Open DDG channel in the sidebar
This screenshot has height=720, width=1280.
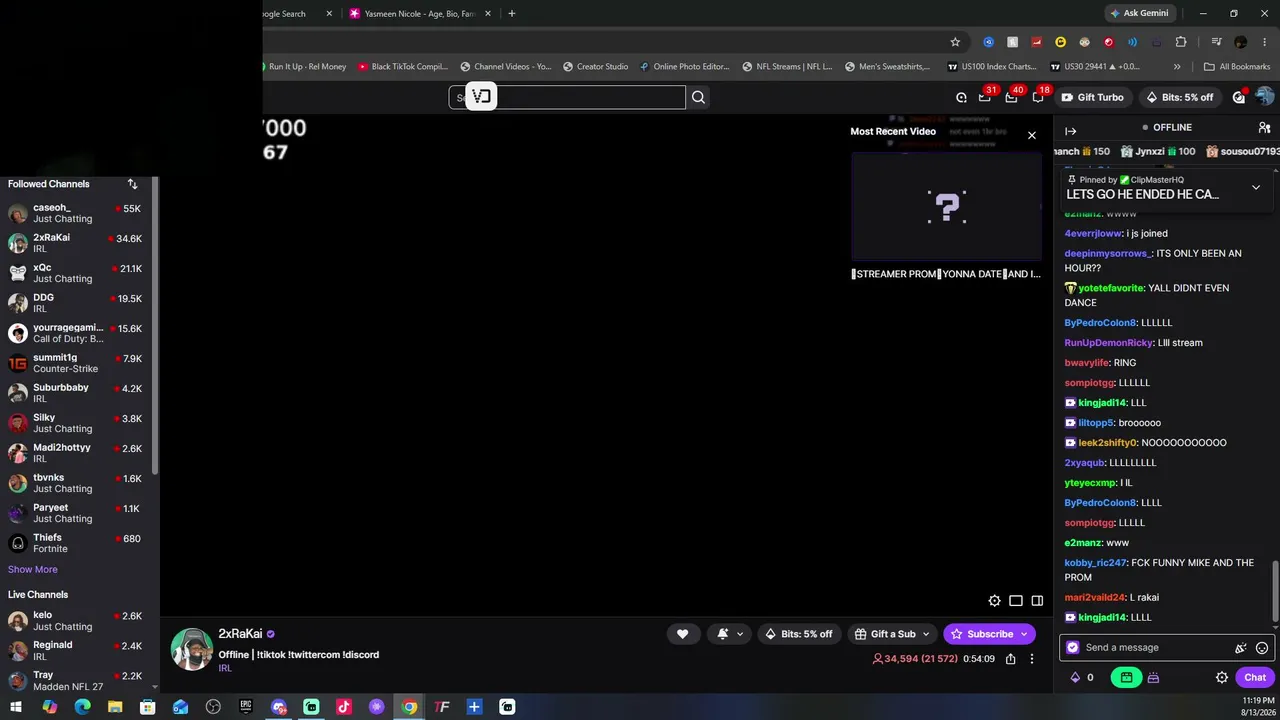[x=77, y=303]
